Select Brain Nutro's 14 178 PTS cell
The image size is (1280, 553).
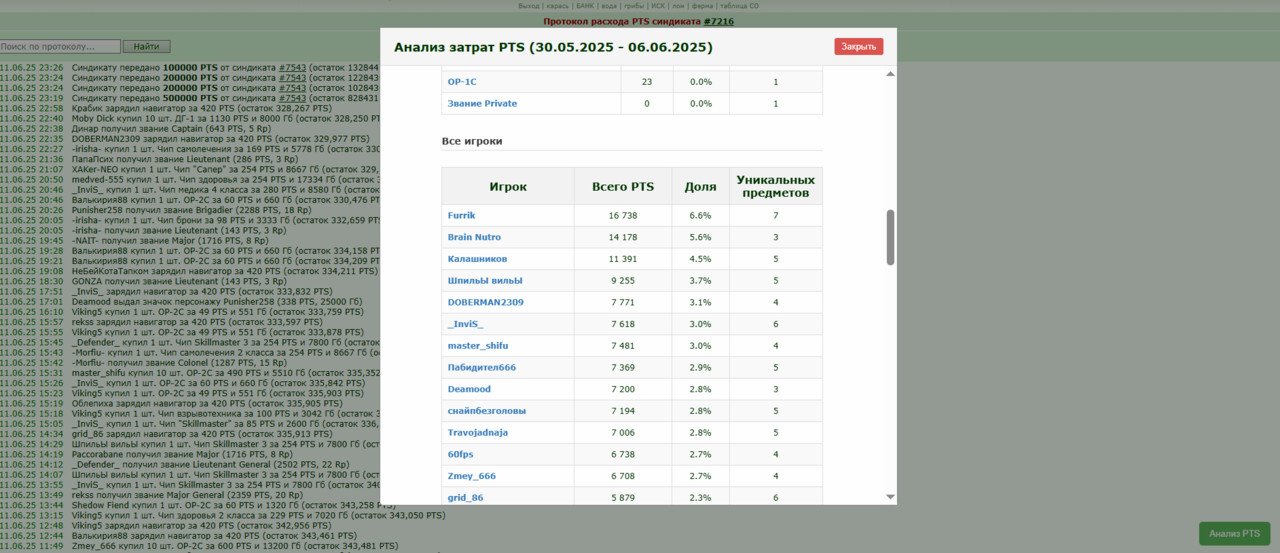click(x=623, y=237)
